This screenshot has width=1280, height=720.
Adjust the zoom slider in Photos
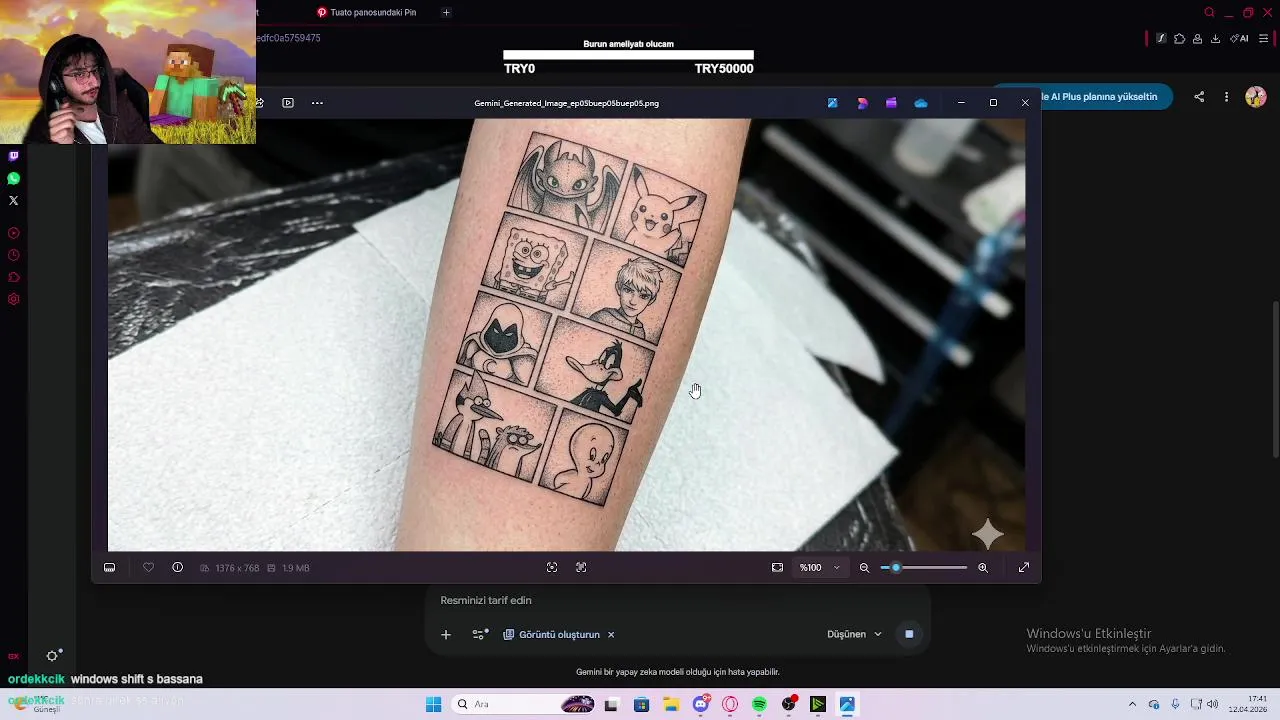pyautogui.click(x=924, y=568)
